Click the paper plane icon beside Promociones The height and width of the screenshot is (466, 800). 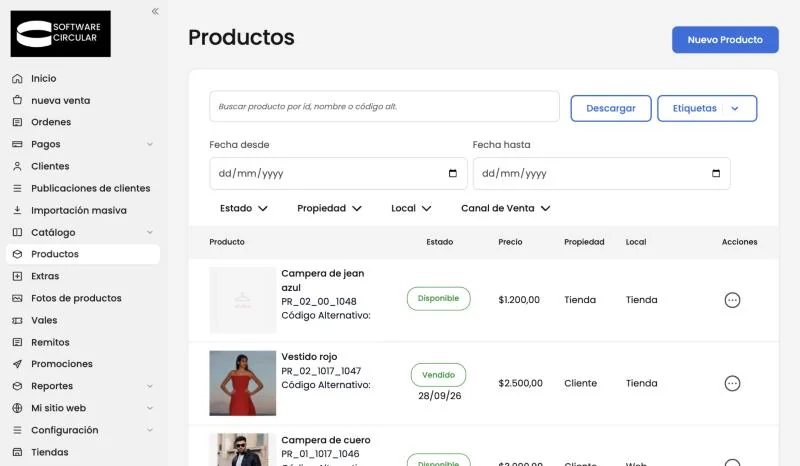click(17, 364)
